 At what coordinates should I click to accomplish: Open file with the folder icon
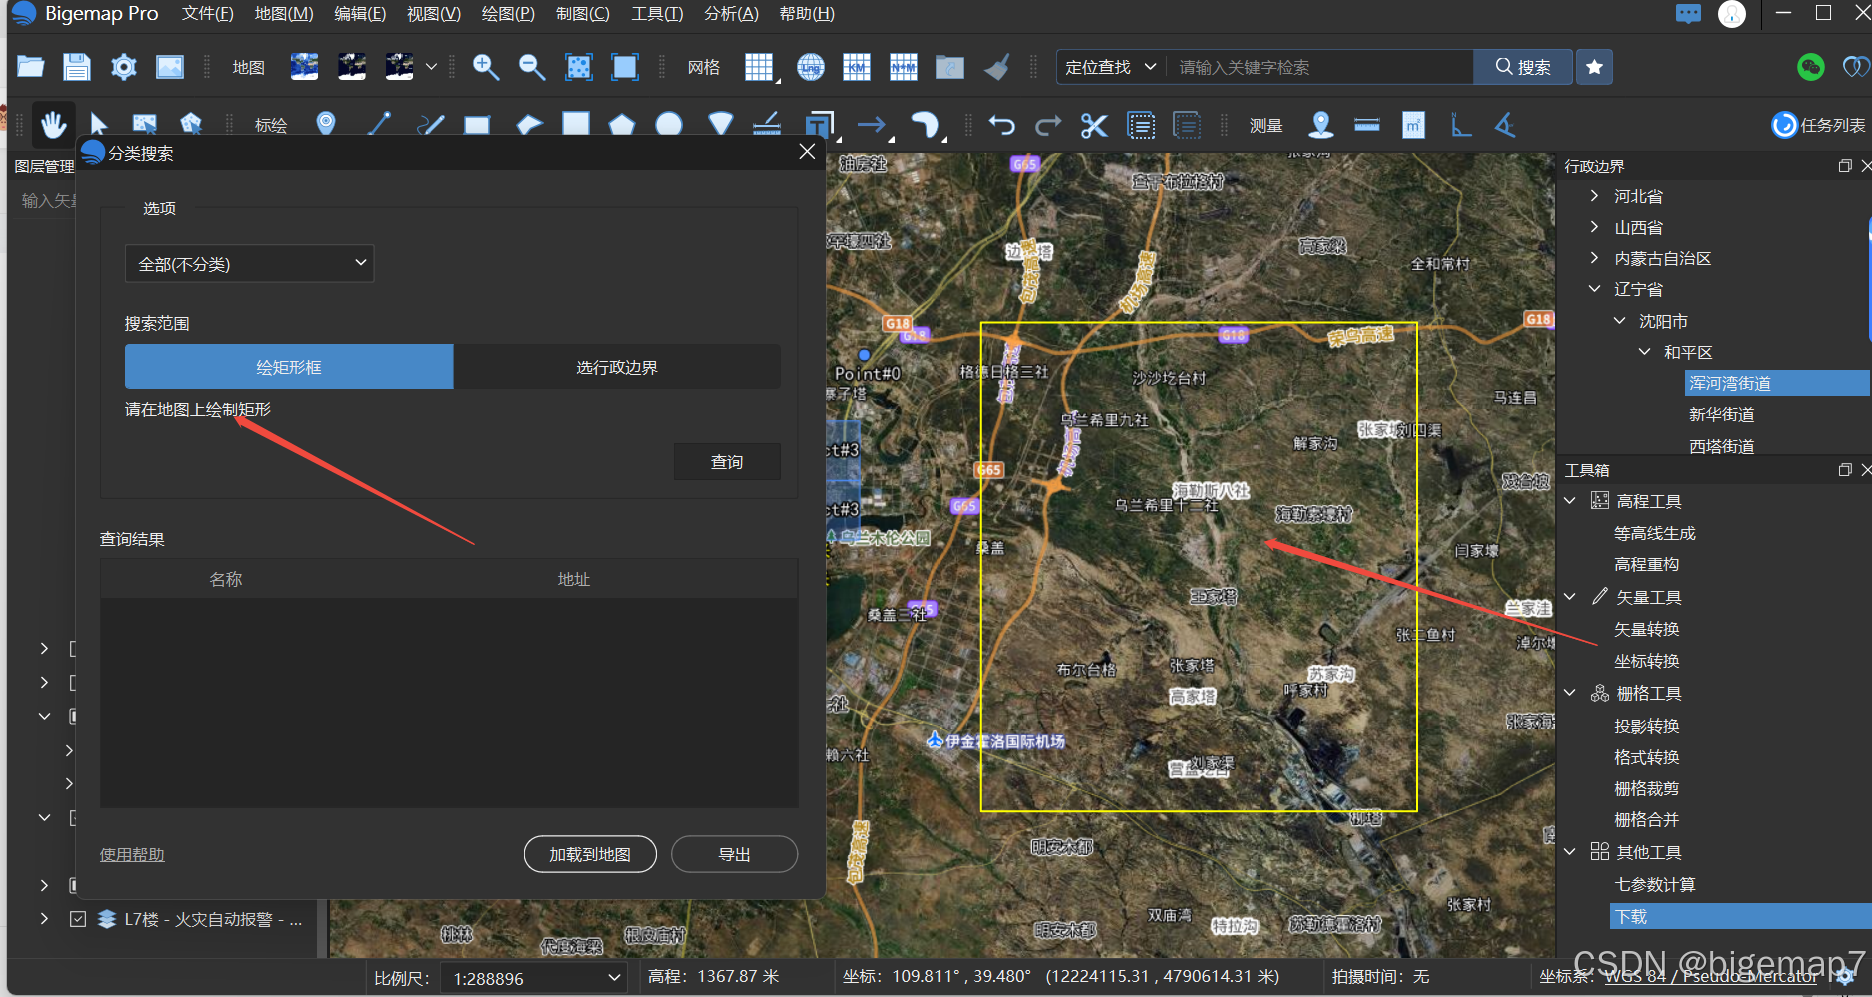tap(31, 67)
